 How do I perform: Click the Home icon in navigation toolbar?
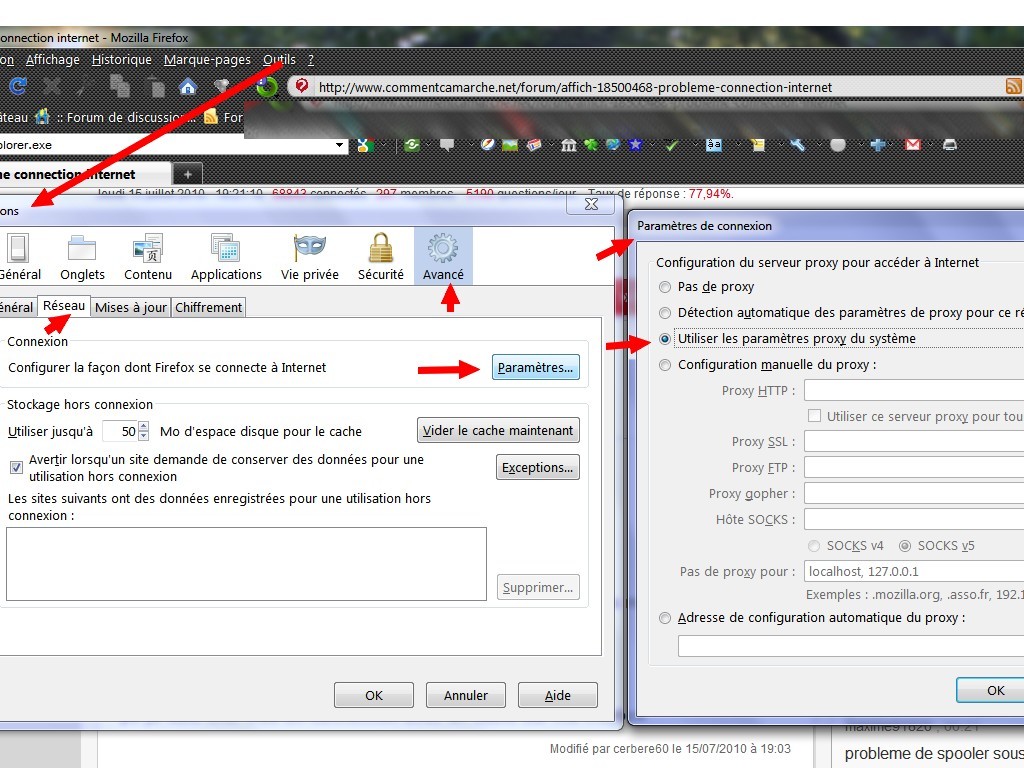pos(186,86)
